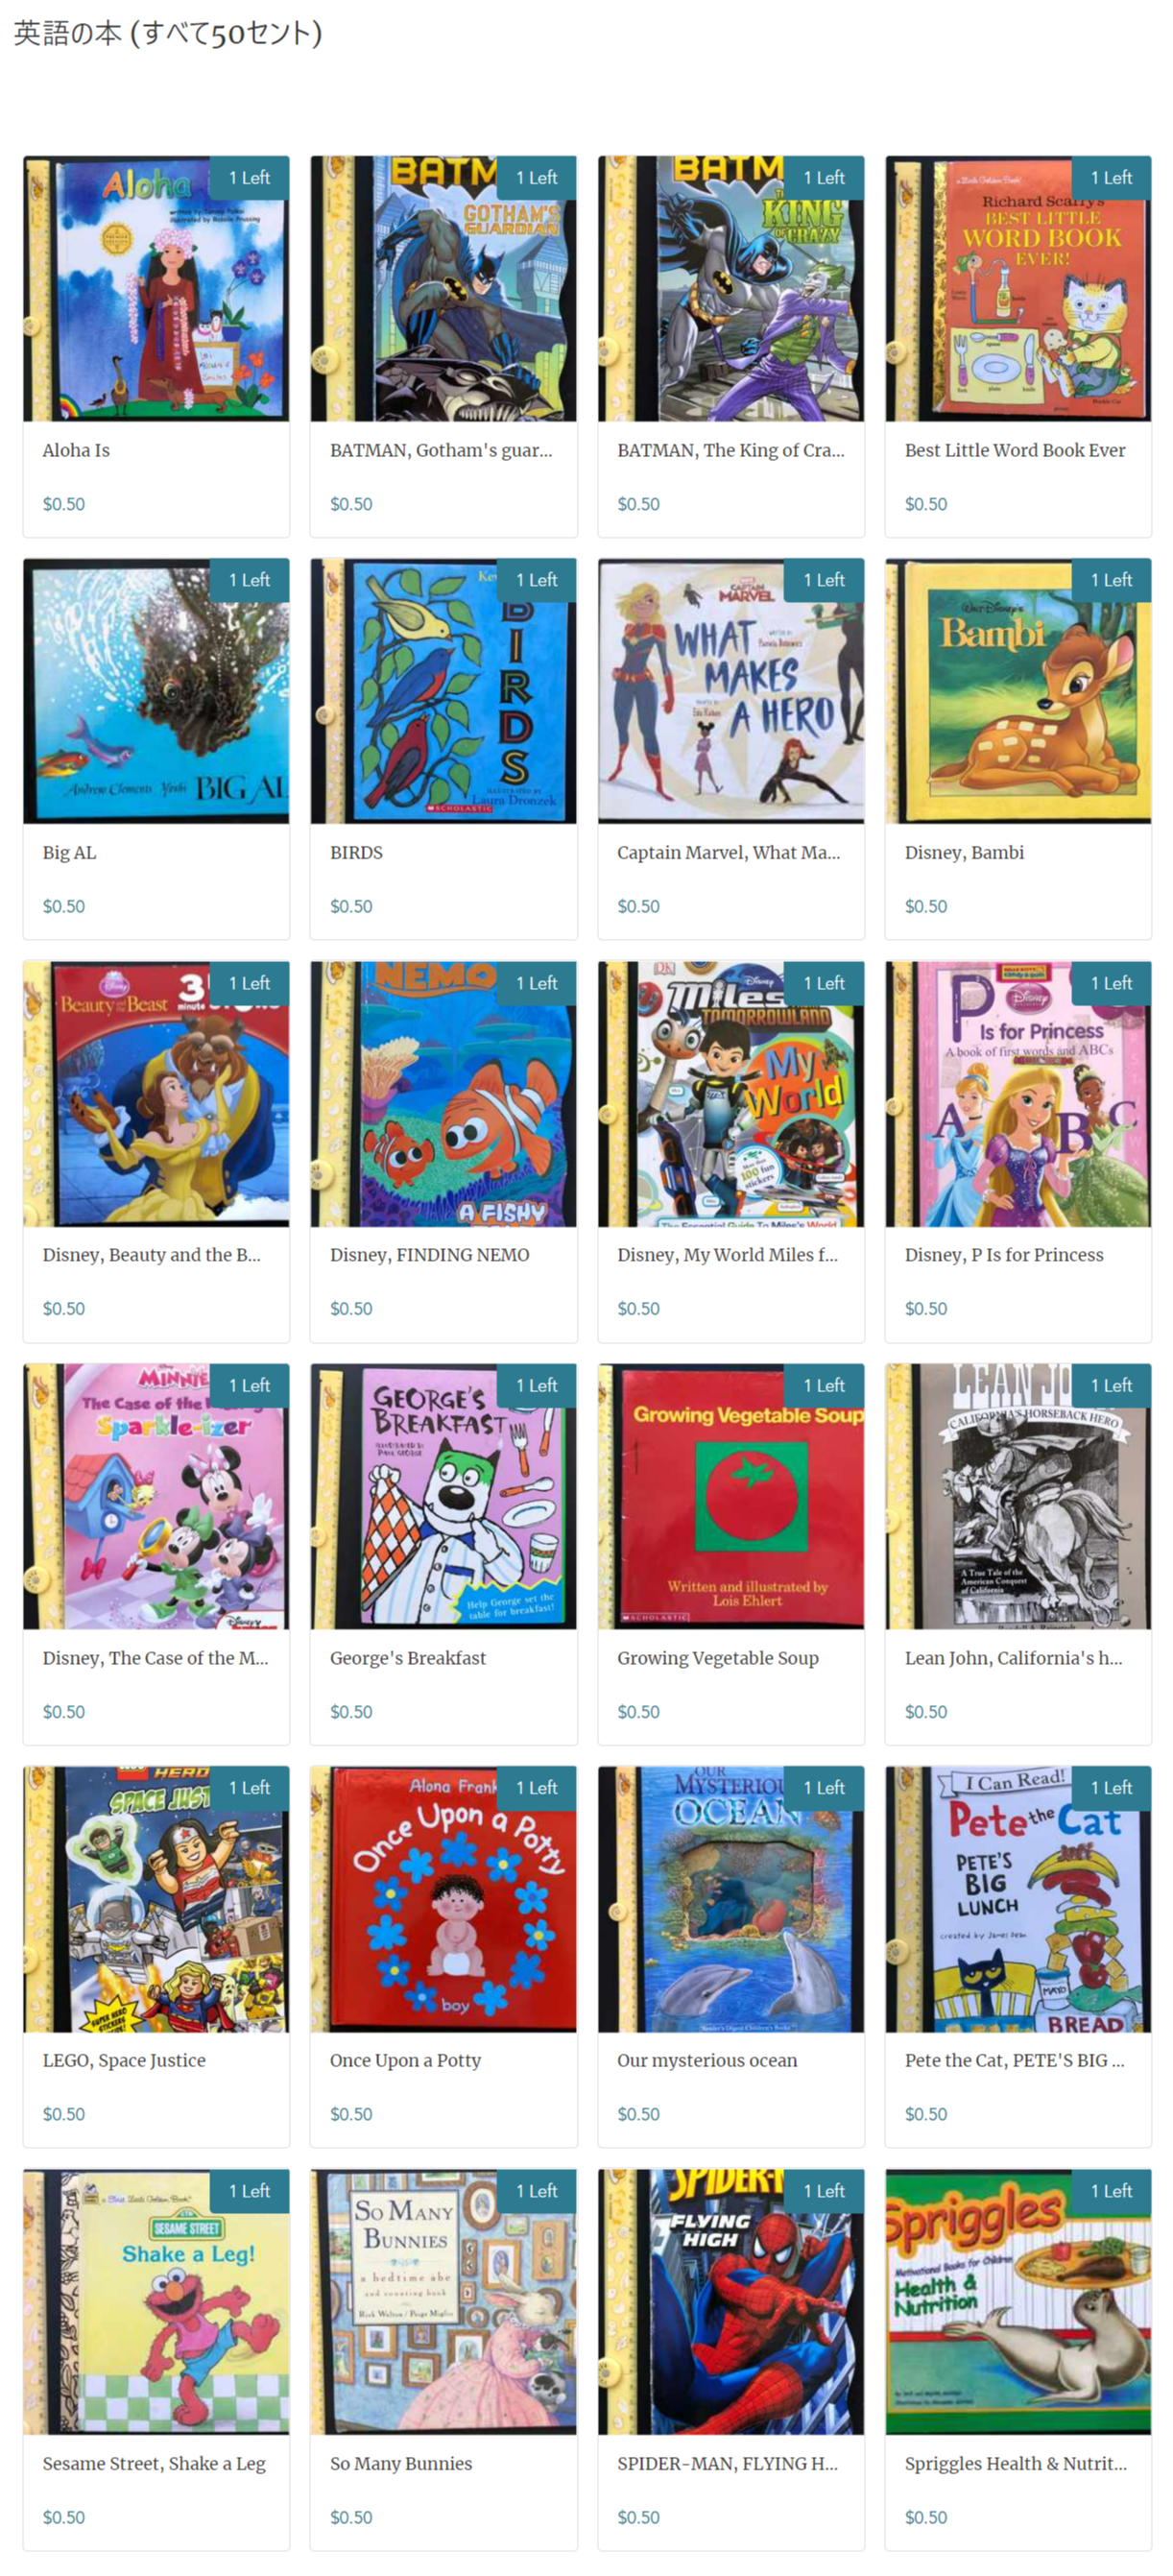Open the Finding Nemo book cover
Image resolution: width=1173 pixels, height=2576 pixels.
pyautogui.click(x=443, y=1093)
